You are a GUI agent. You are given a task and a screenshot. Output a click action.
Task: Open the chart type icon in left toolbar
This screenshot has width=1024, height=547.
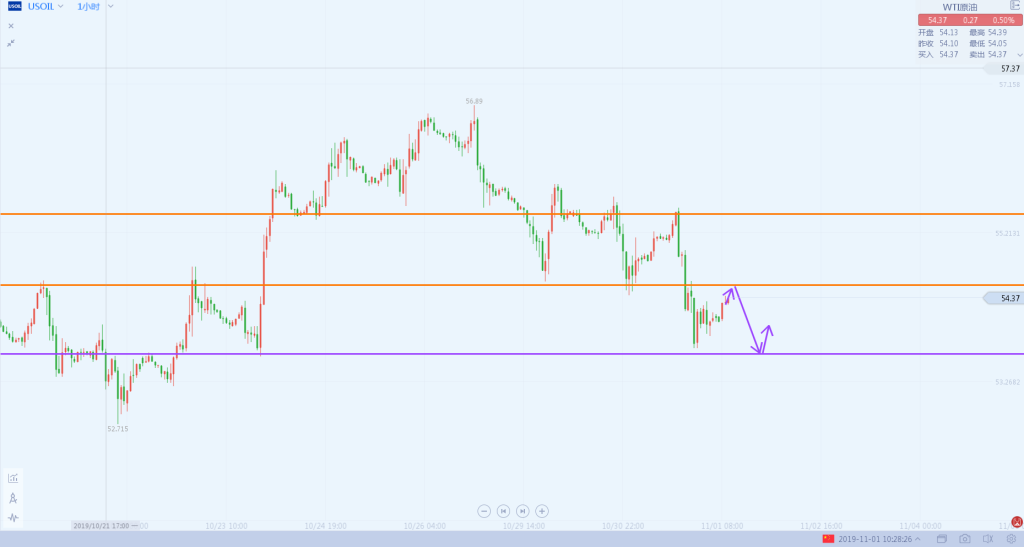[x=13, y=478]
